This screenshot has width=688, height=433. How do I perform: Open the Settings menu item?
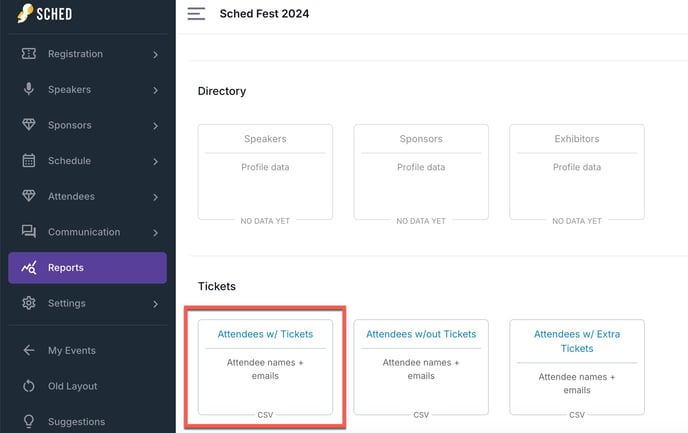[x=87, y=303]
